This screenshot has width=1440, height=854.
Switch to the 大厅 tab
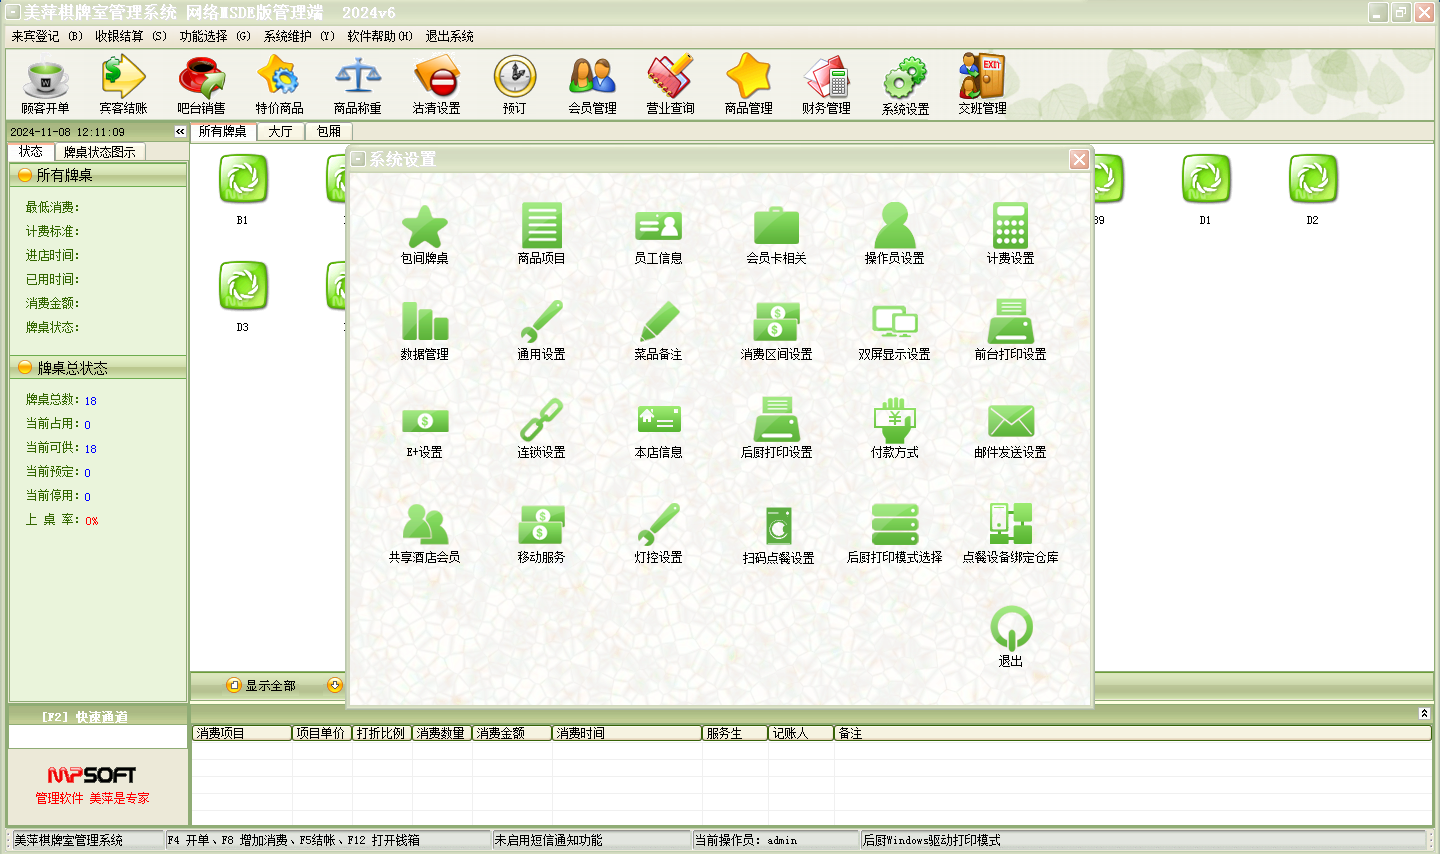[x=280, y=132]
